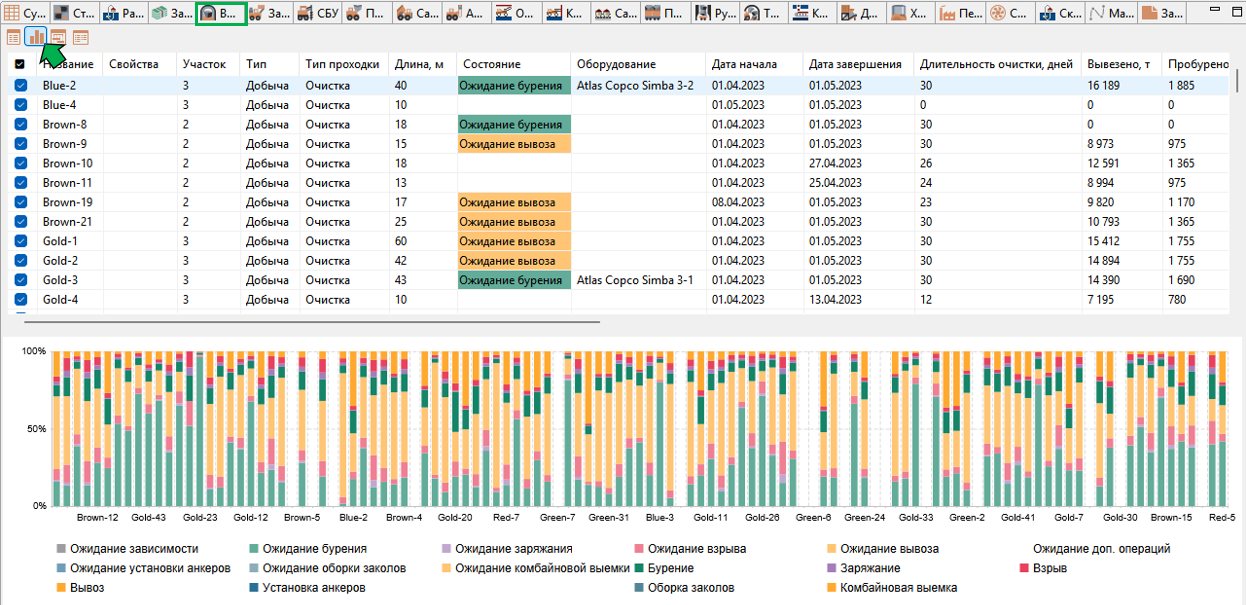The width and height of the screenshot is (1246, 605).
Task: Click the horizontal scrollbar under the table
Action: 311,322
